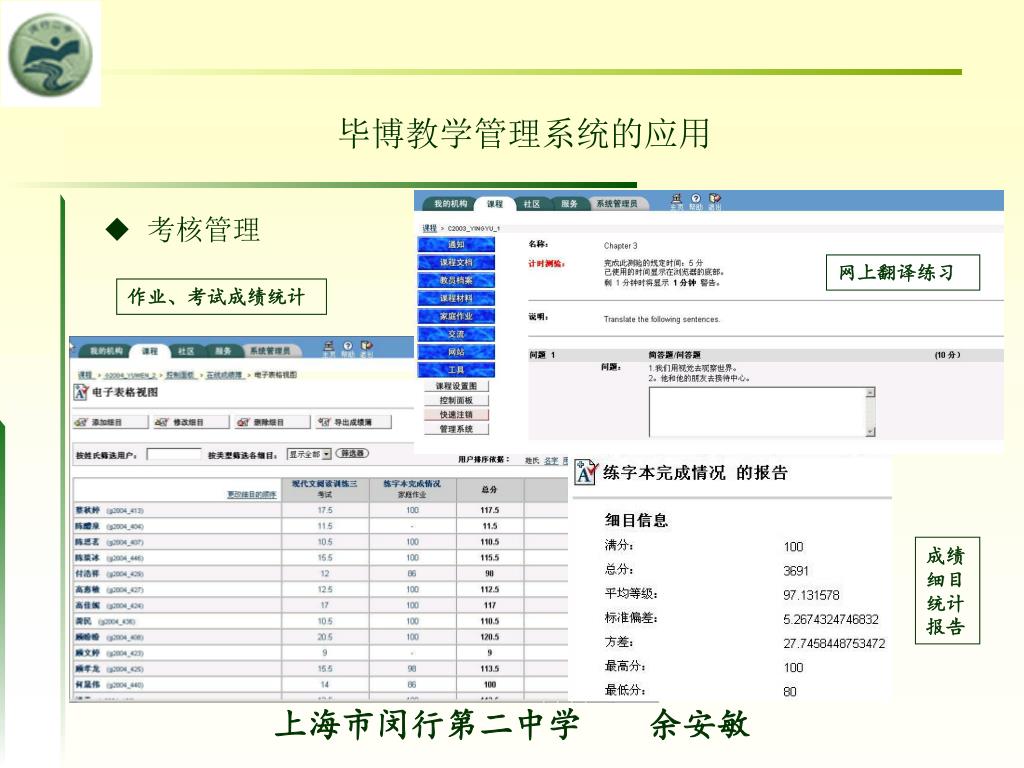Screen dimensions: 1024x768
Task: Open 现代文阅读训练三 column header link
Action: pyautogui.click(x=325, y=484)
